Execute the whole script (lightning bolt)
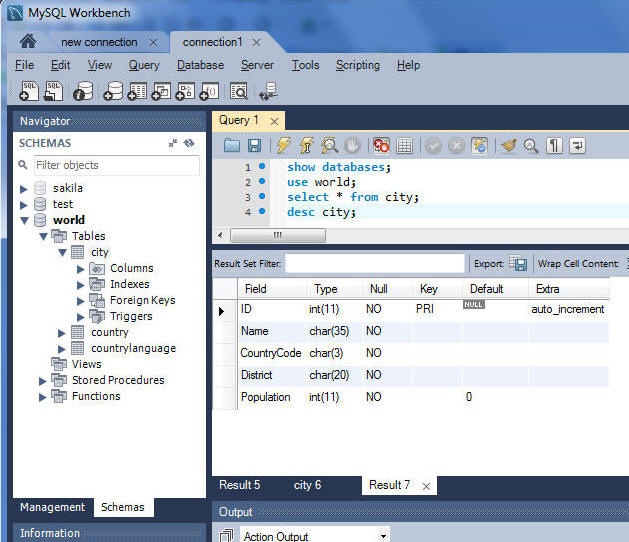This screenshot has height=542, width=629. click(284, 146)
